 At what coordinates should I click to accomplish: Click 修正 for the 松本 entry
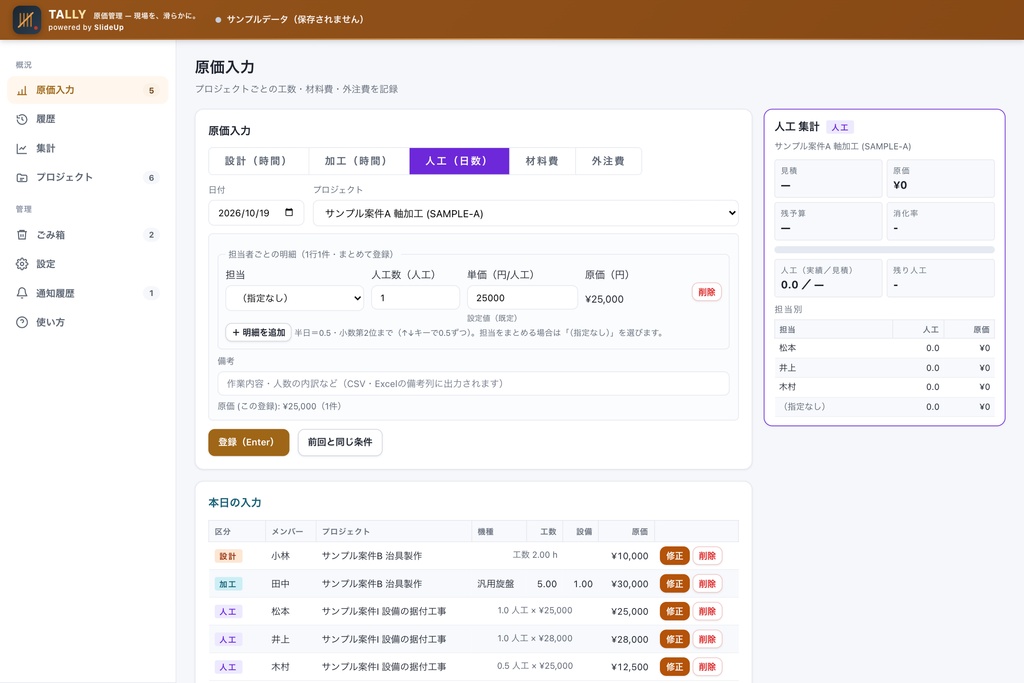click(x=675, y=611)
